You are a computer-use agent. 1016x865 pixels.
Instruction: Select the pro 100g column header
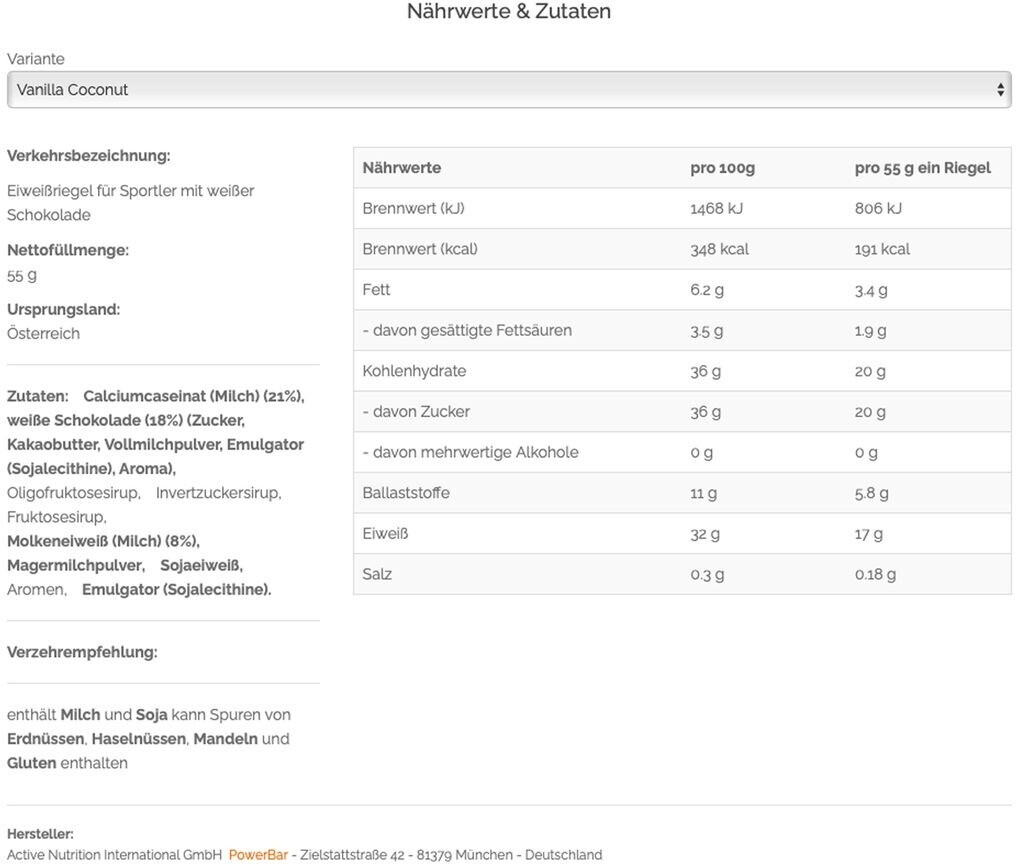pyautogui.click(x=722, y=168)
